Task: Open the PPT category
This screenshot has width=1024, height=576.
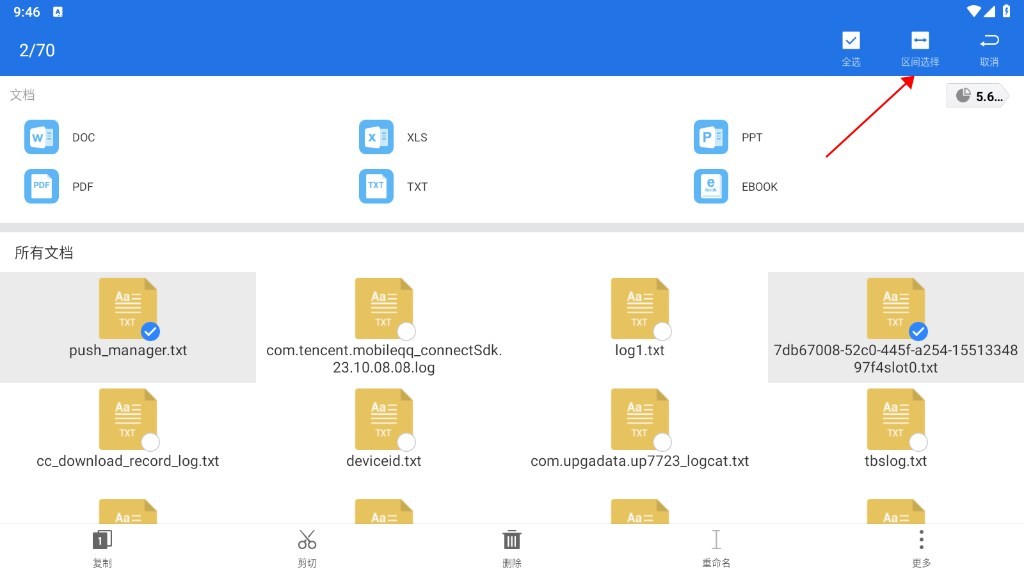Action: click(x=711, y=137)
